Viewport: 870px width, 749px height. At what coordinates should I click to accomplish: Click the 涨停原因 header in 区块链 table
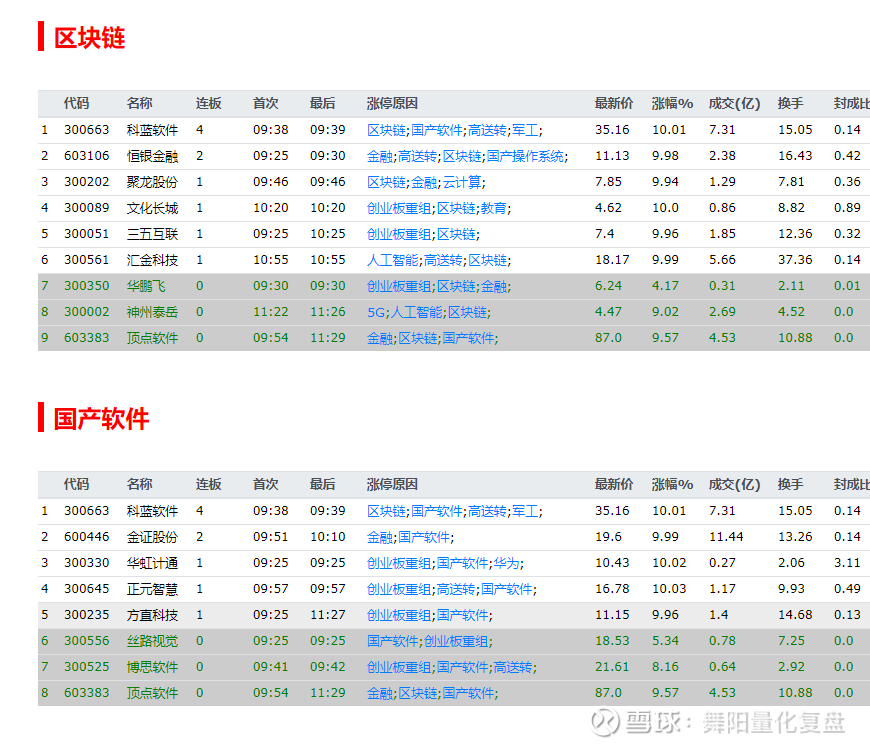392,104
